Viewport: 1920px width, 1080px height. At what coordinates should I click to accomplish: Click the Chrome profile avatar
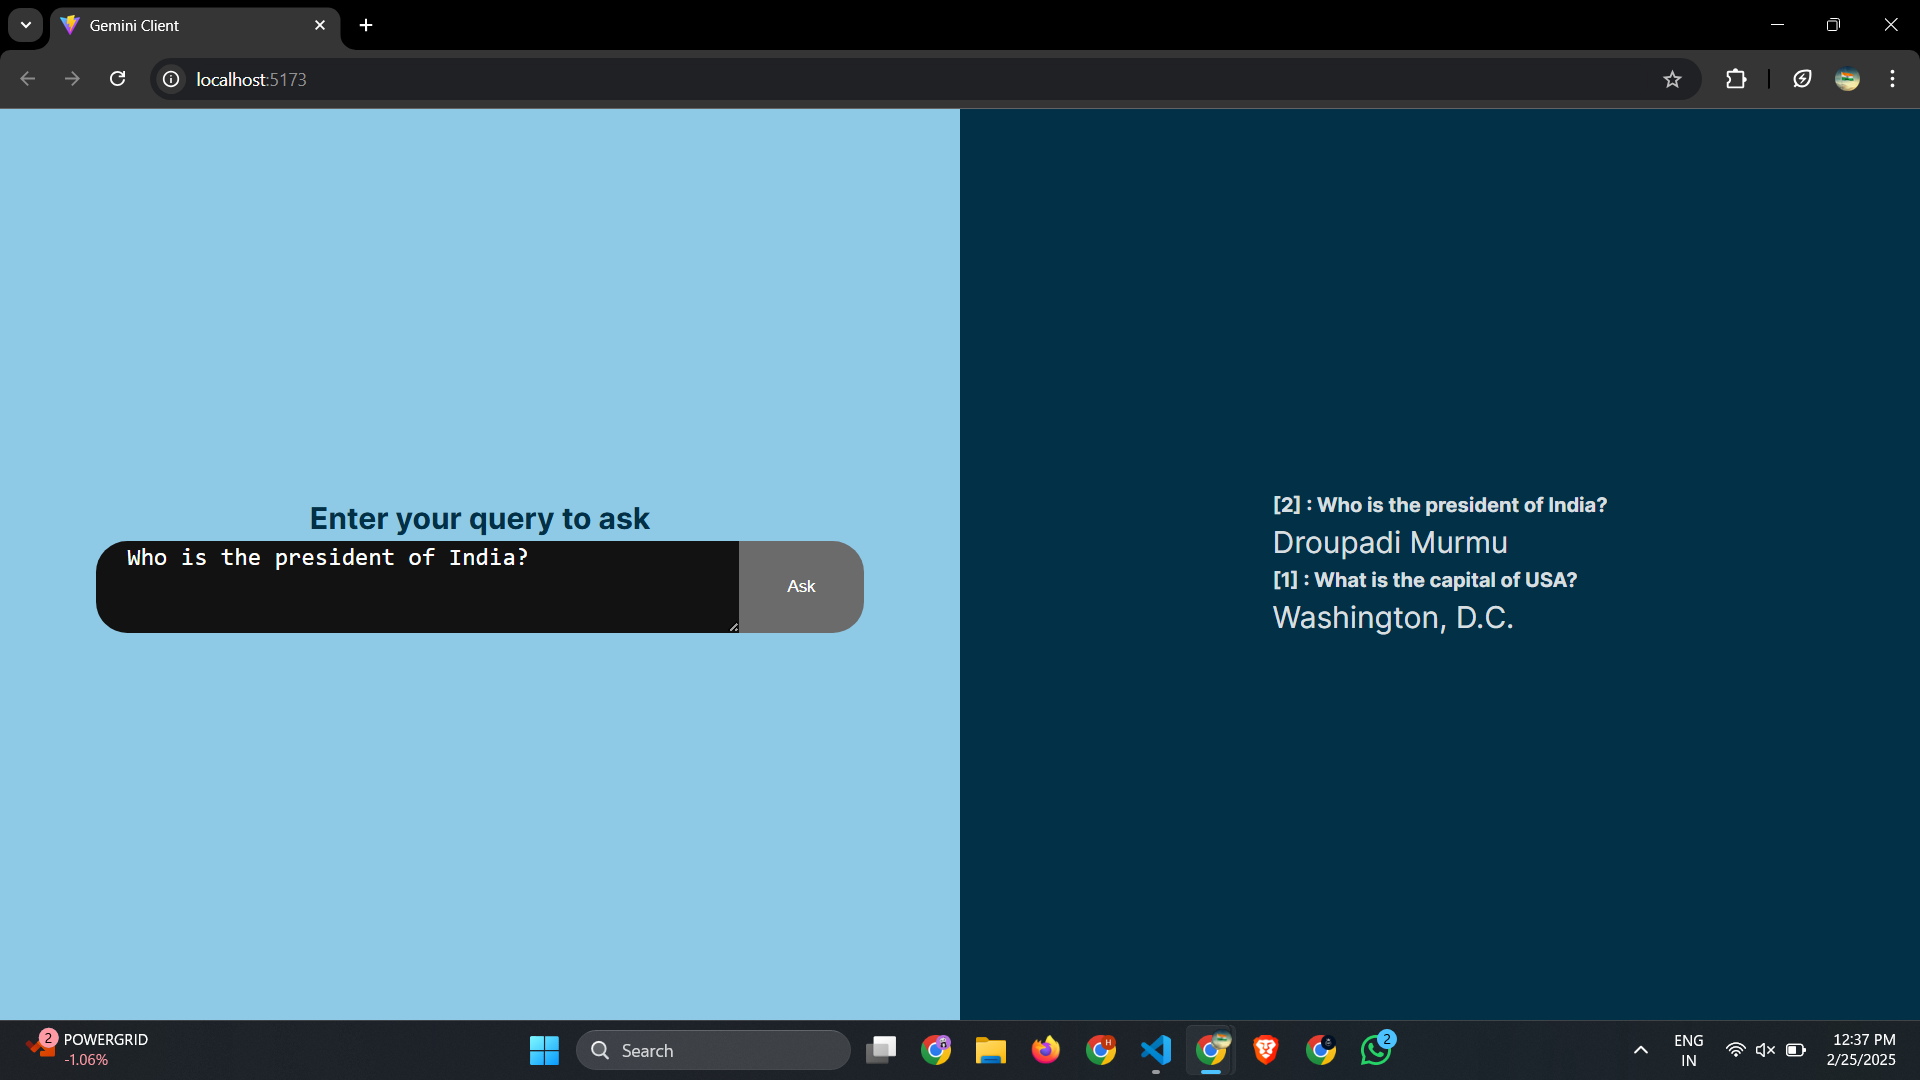[1847, 79]
